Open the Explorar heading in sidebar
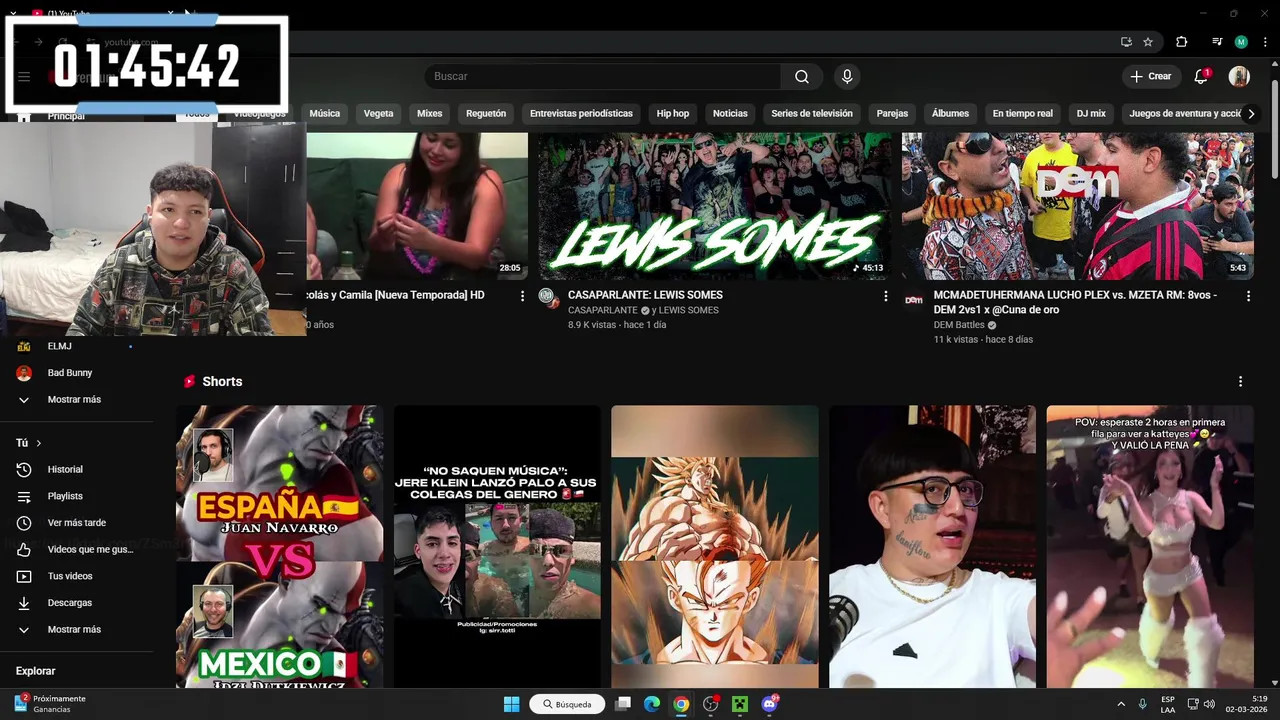 (x=36, y=671)
